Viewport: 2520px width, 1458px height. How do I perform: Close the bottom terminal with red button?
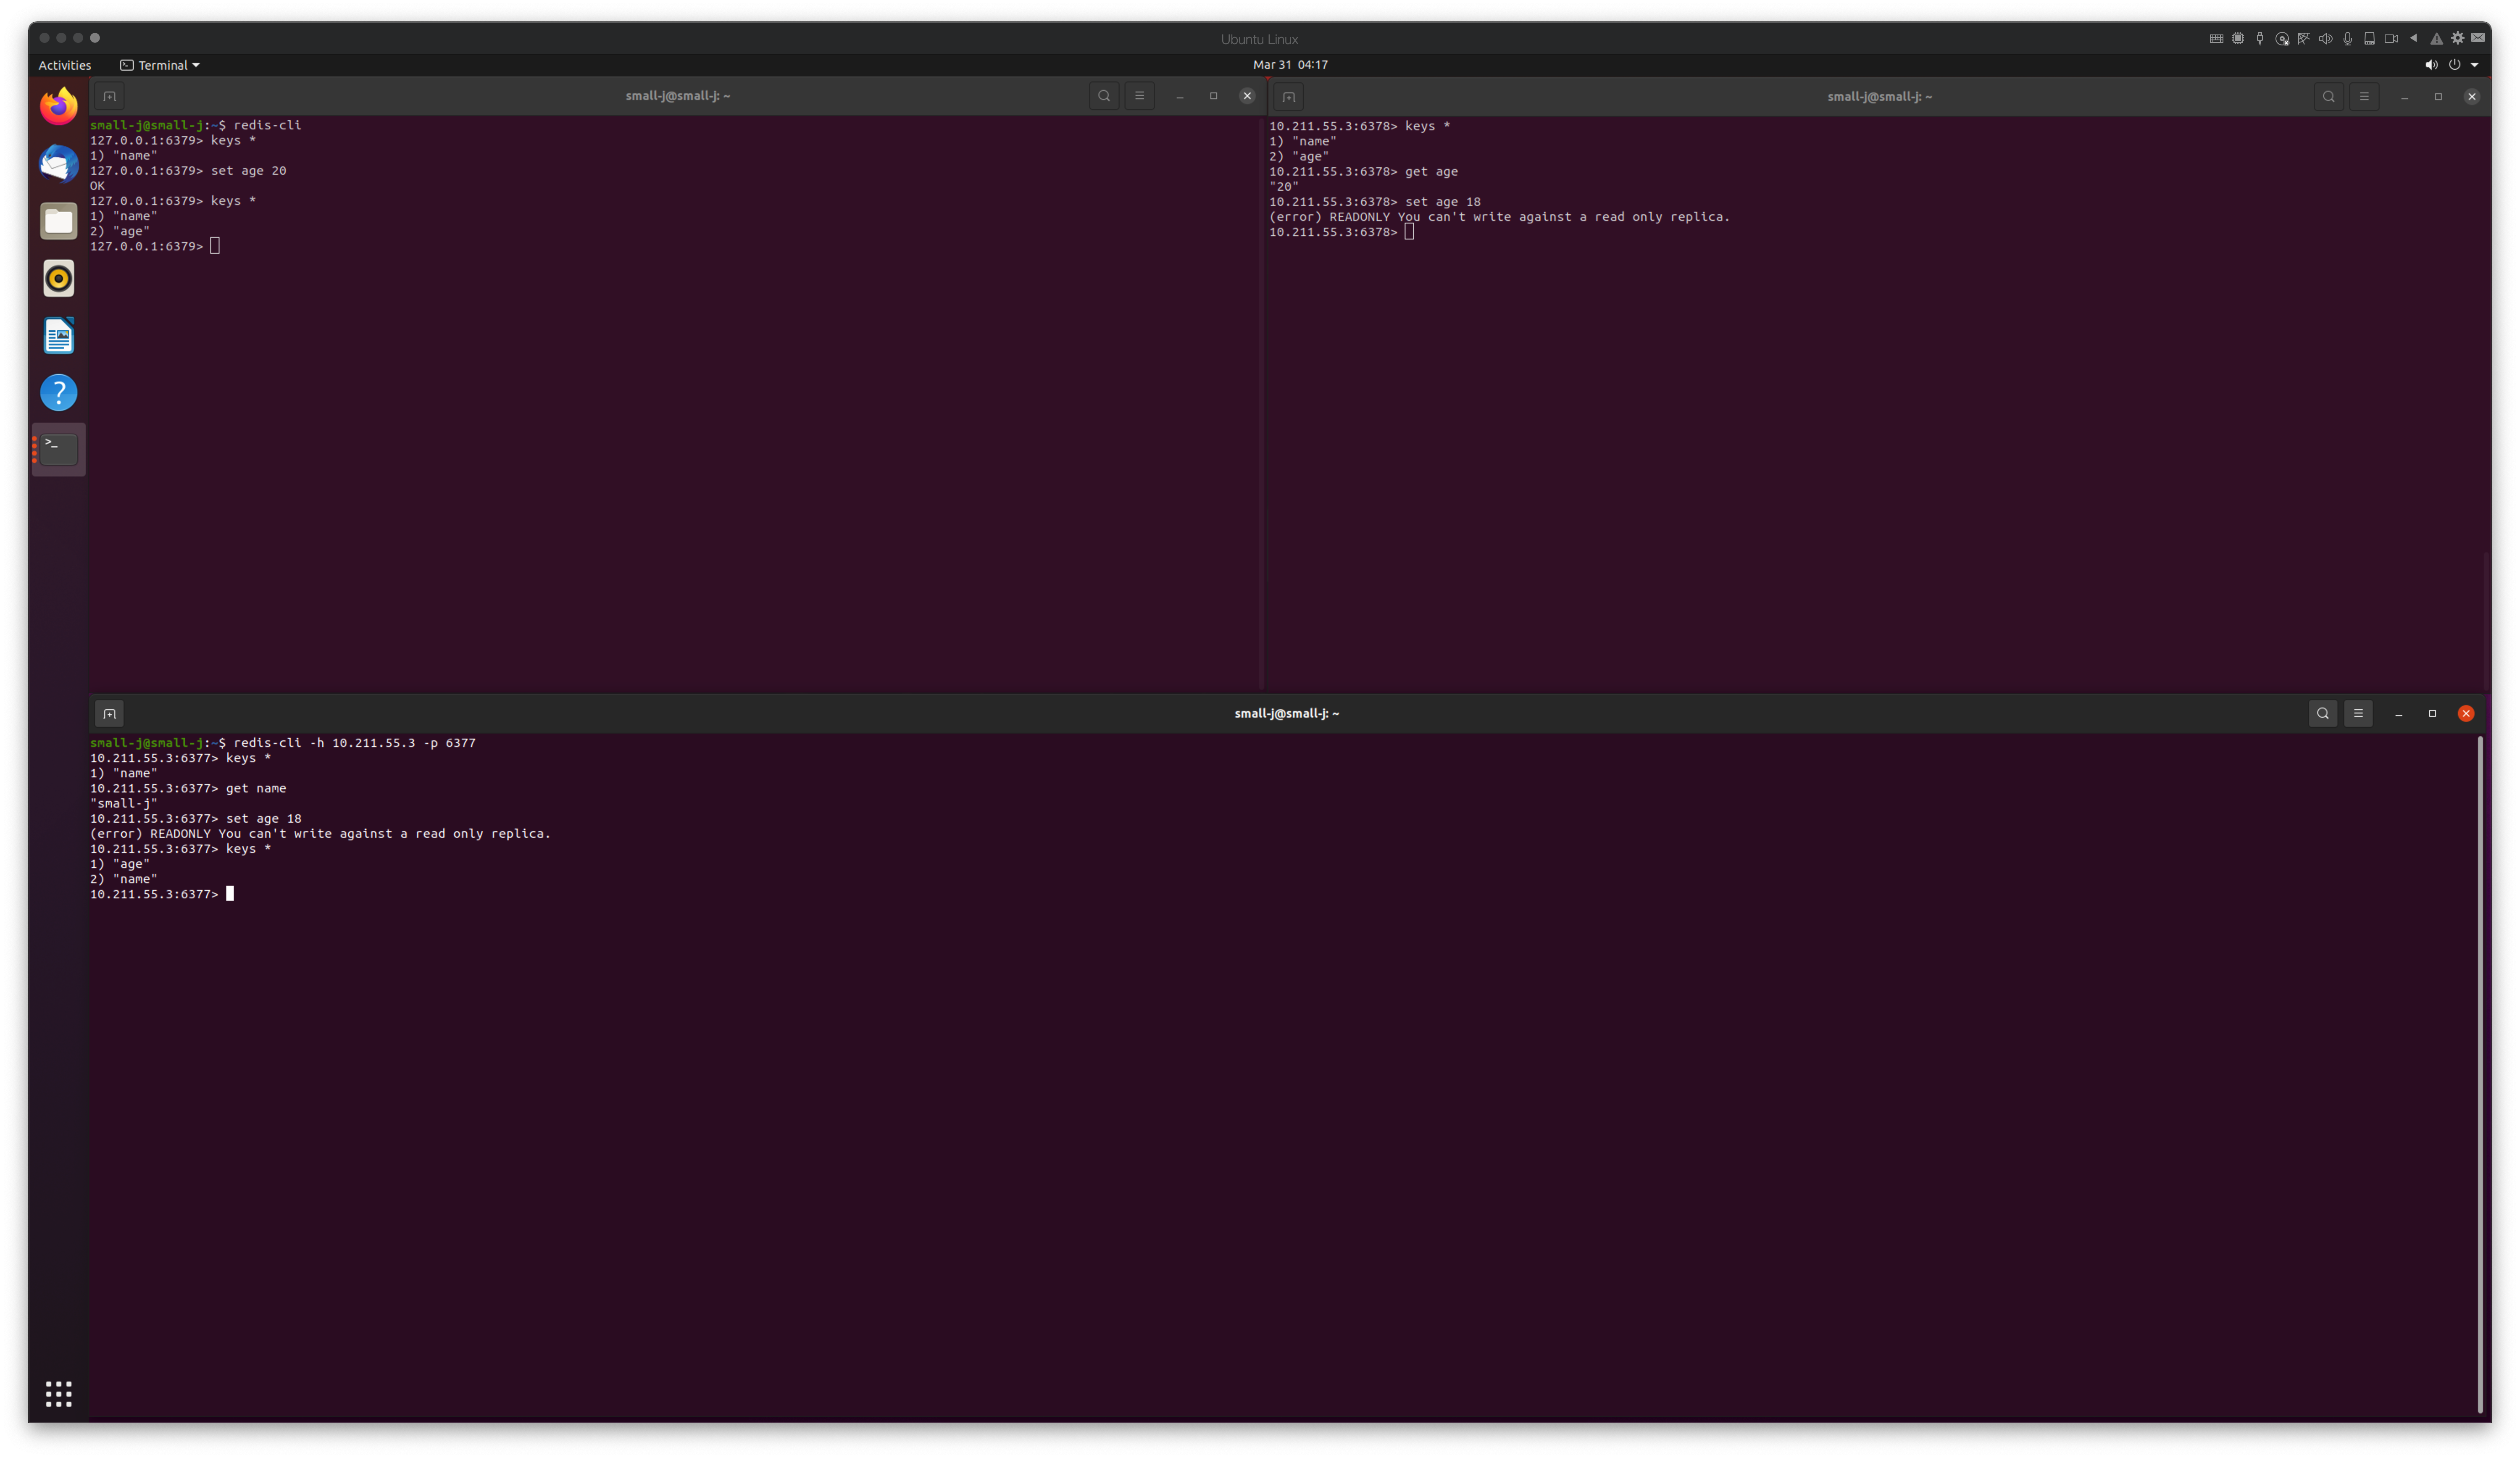pyautogui.click(x=2466, y=713)
